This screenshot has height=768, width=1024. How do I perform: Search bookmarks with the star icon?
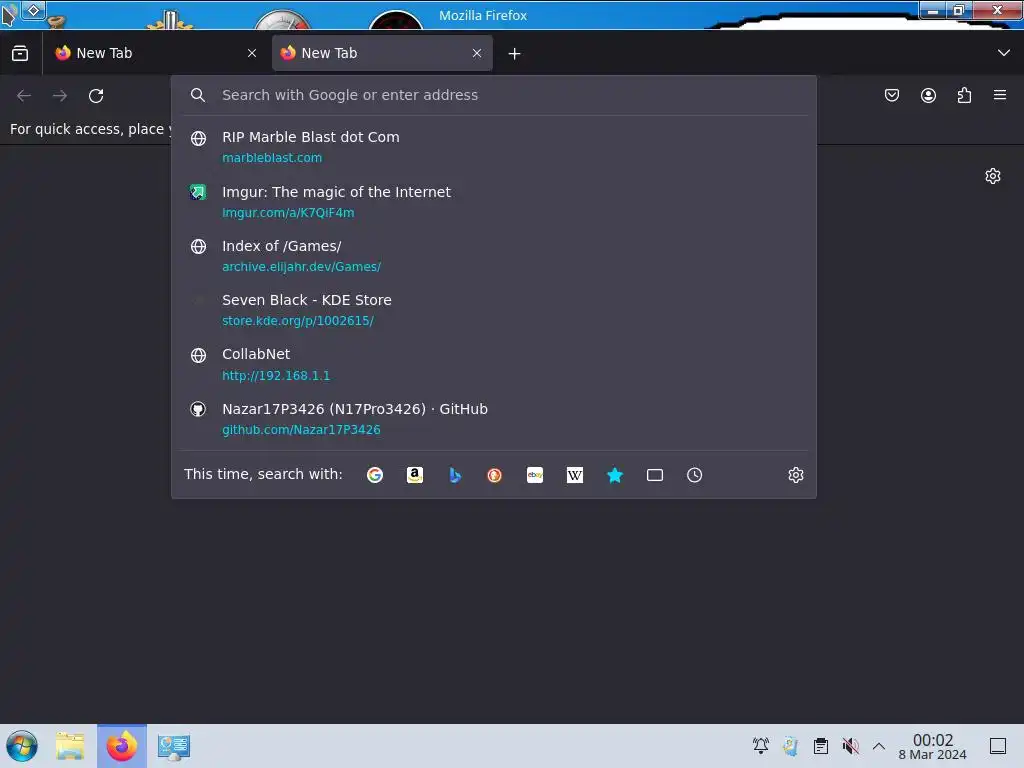tap(615, 475)
